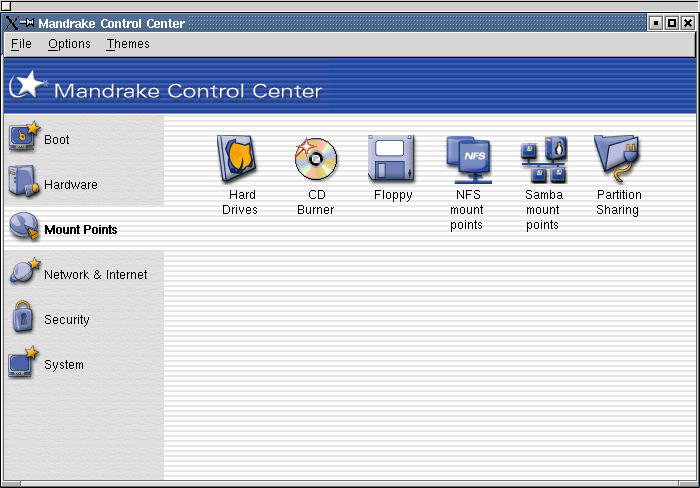Click the Network & Internet label
The width and height of the screenshot is (700, 488).
[96, 275]
